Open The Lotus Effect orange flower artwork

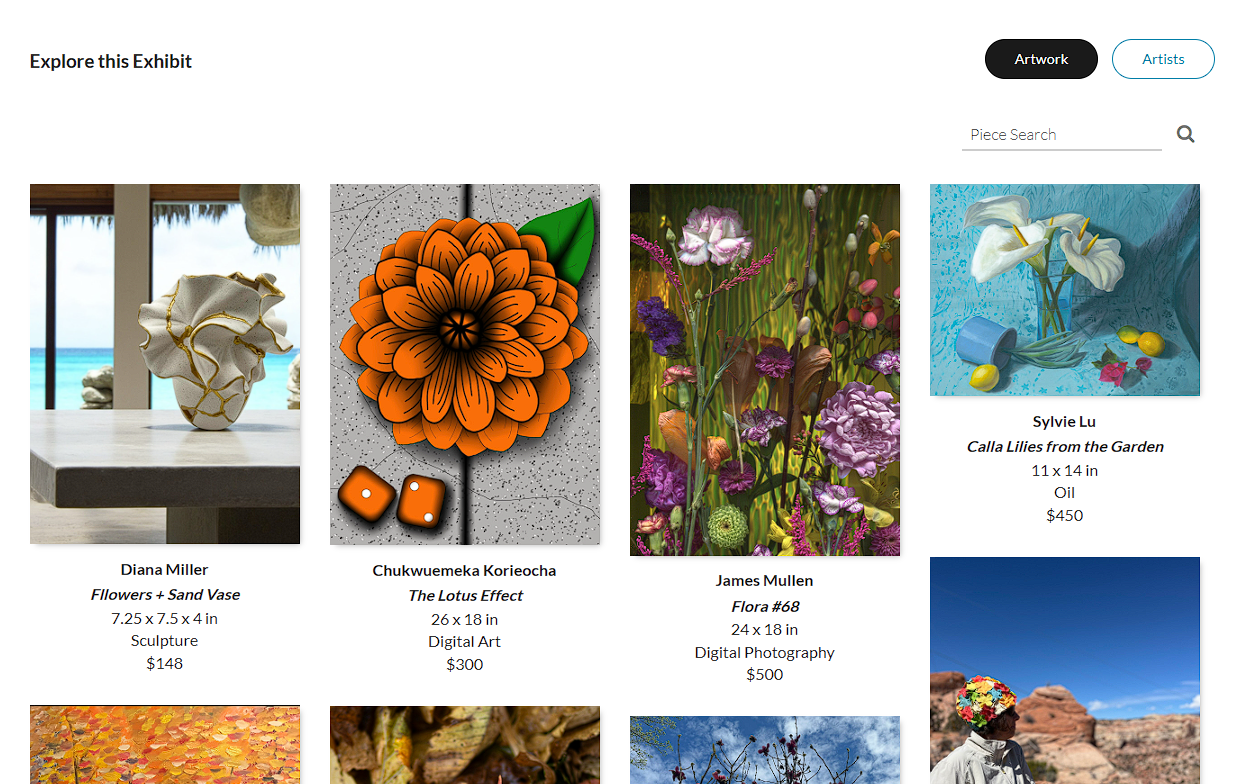(x=465, y=364)
